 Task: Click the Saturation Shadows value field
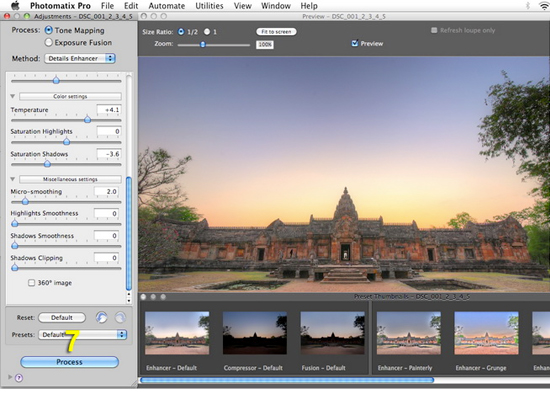[109, 154]
